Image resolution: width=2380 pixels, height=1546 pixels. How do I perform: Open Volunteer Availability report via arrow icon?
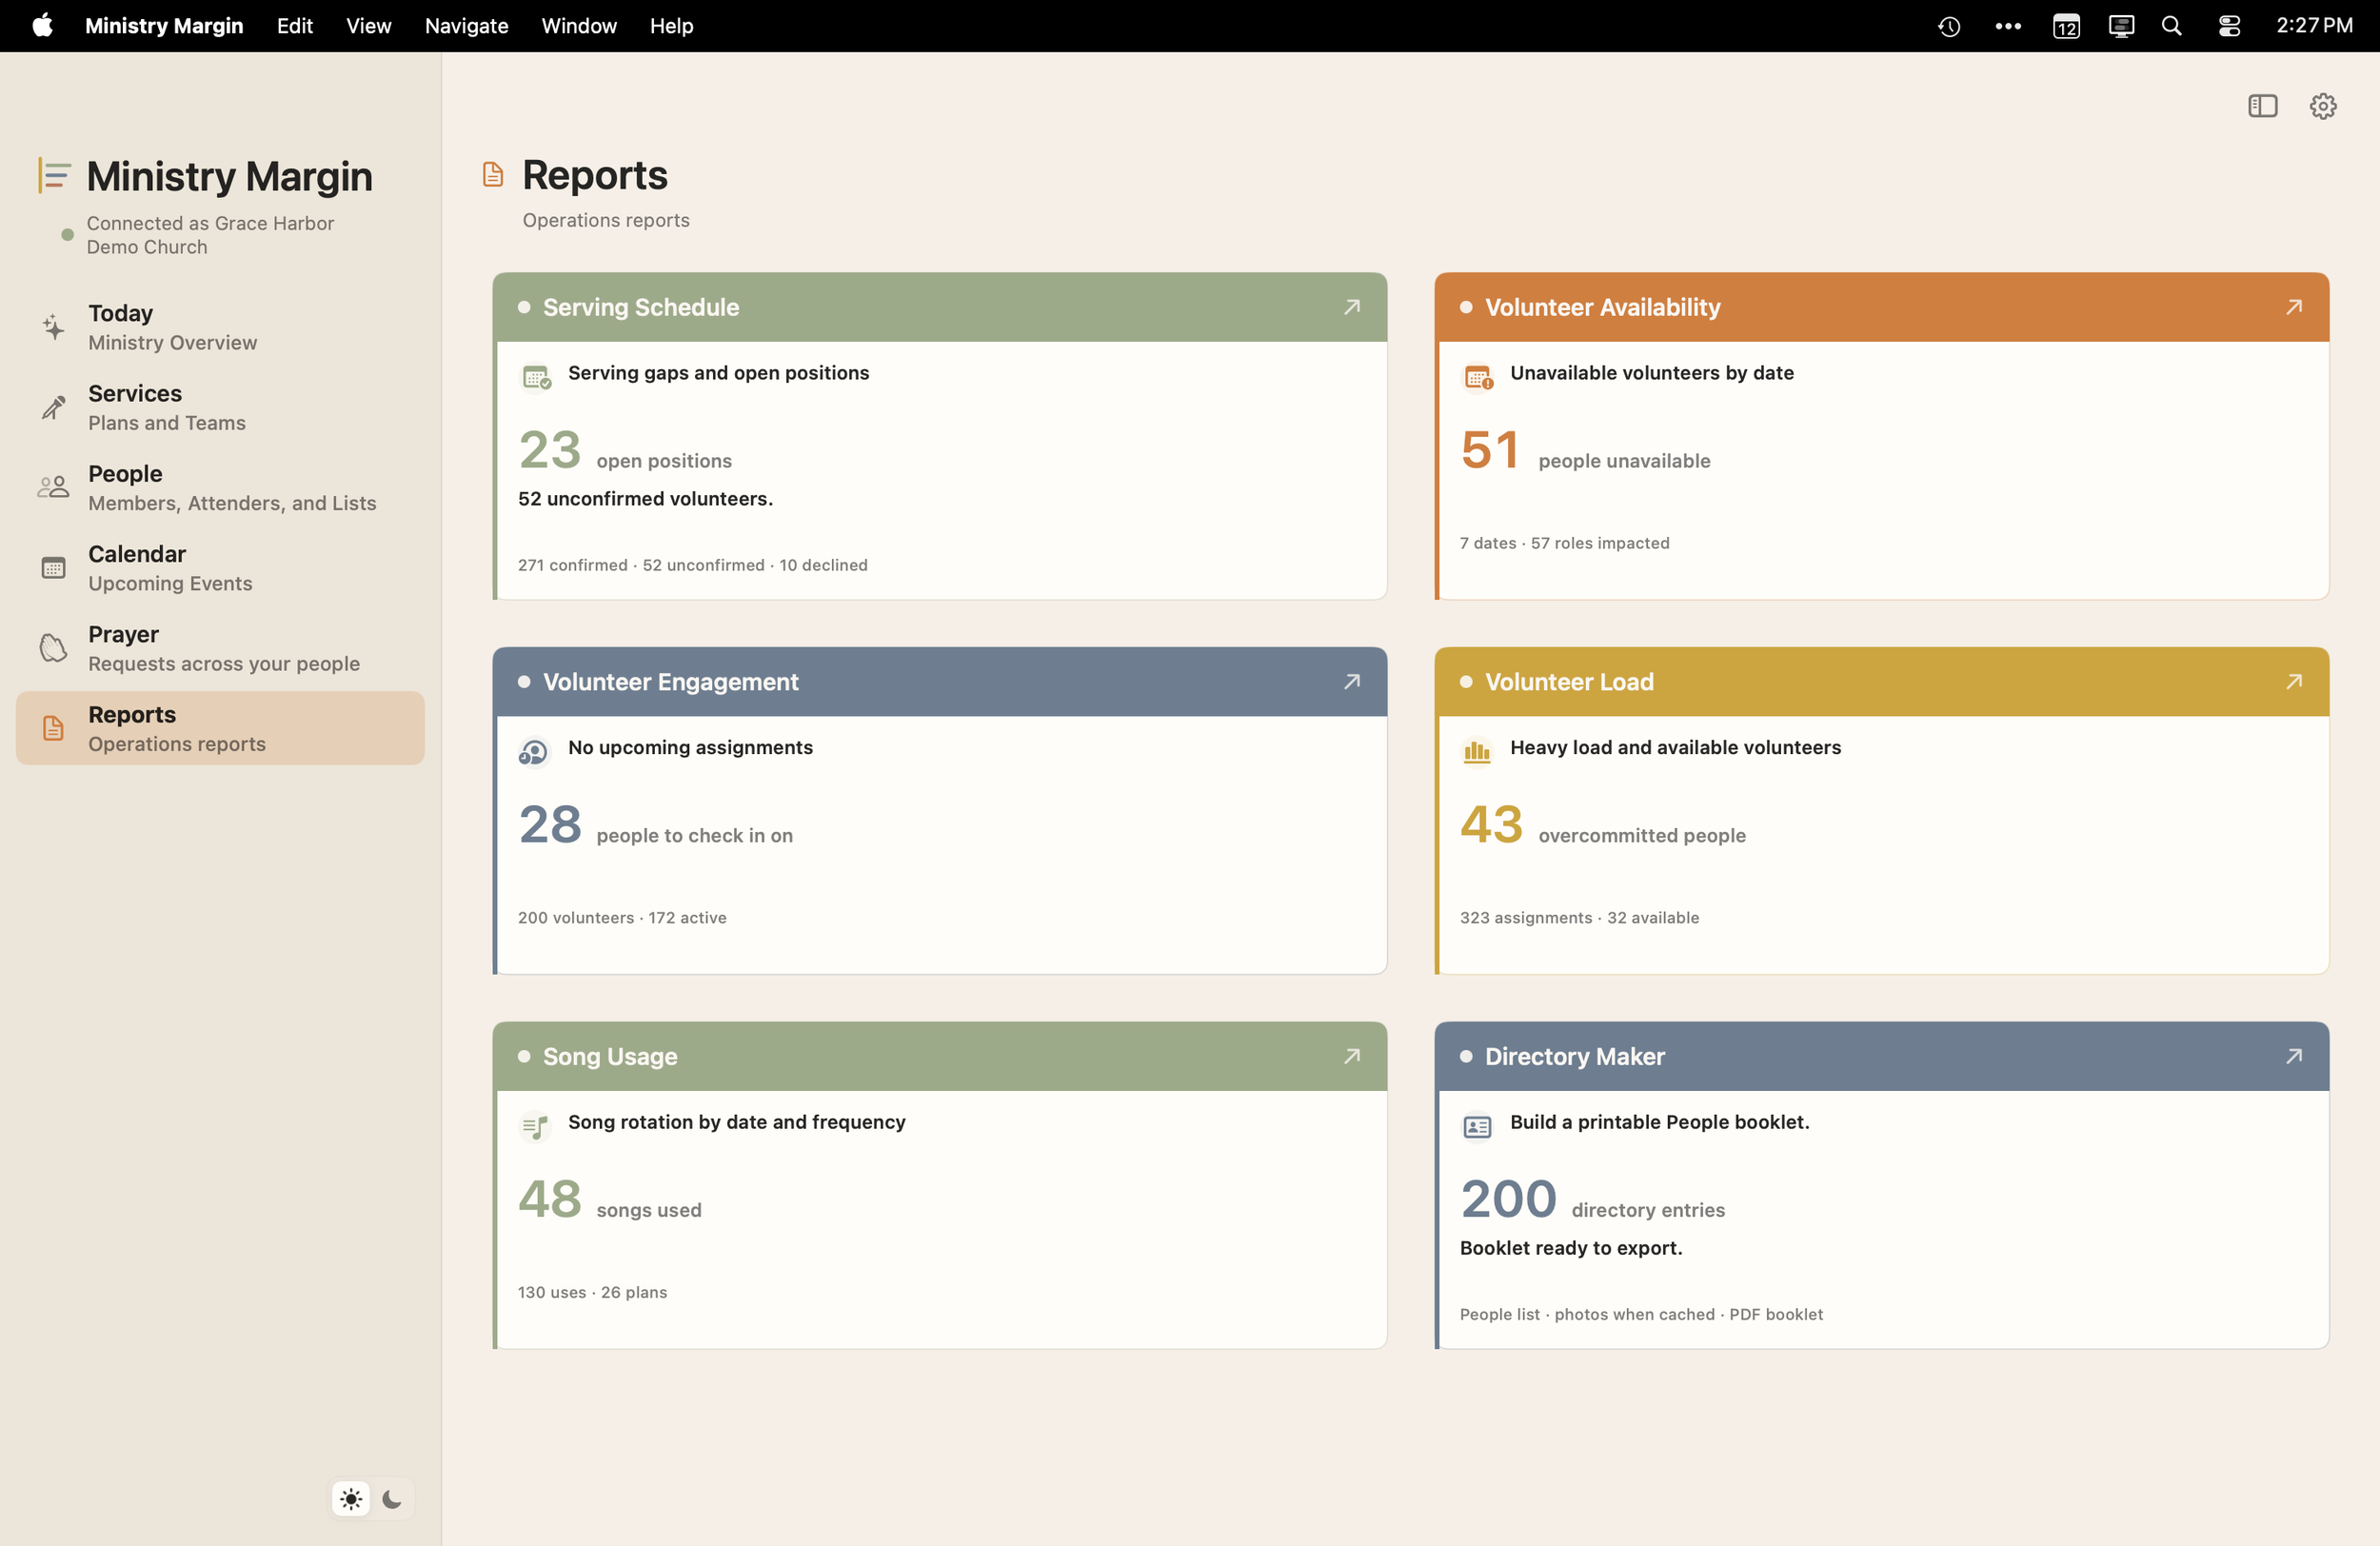click(2294, 307)
